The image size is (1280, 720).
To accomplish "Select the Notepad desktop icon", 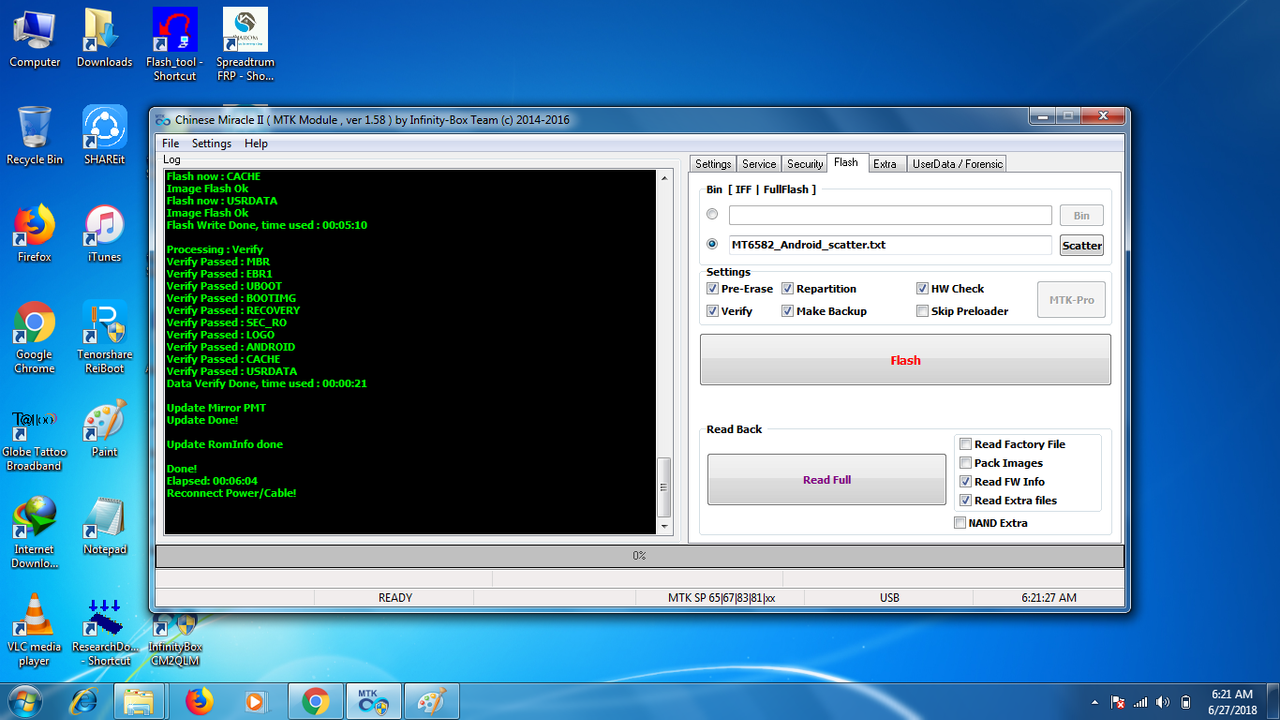I will pyautogui.click(x=104, y=527).
